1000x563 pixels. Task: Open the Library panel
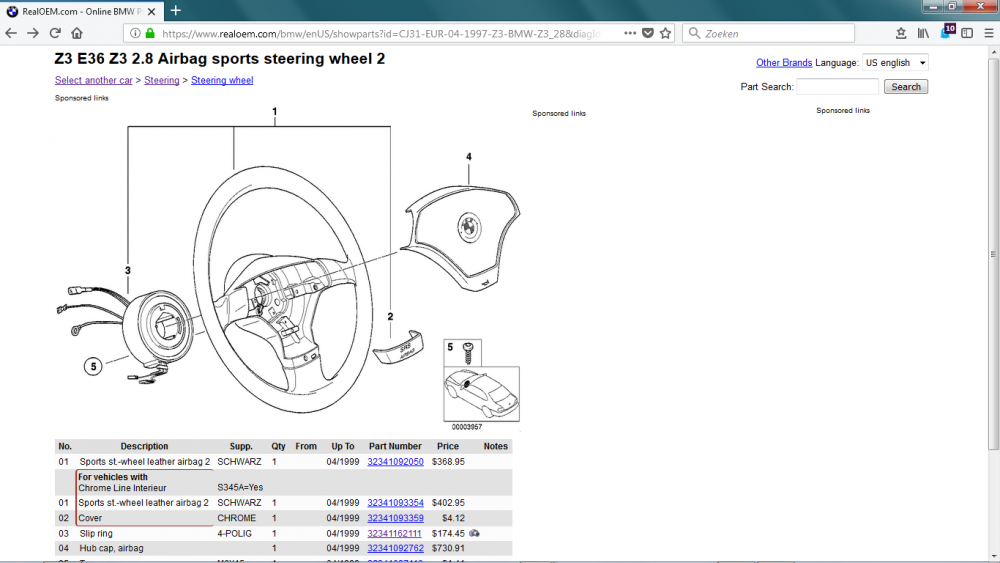coord(923,33)
